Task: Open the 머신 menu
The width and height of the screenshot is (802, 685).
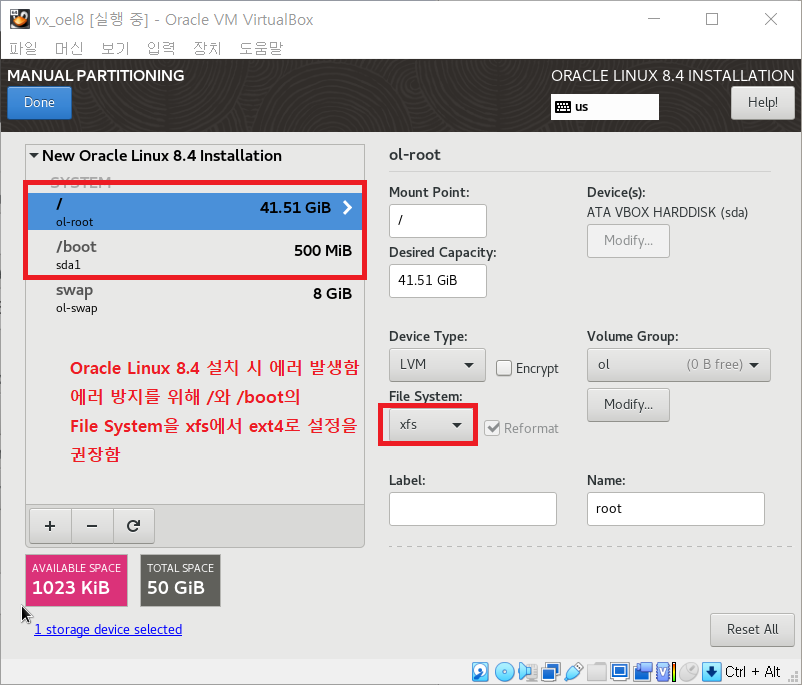Action: (x=69, y=48)
